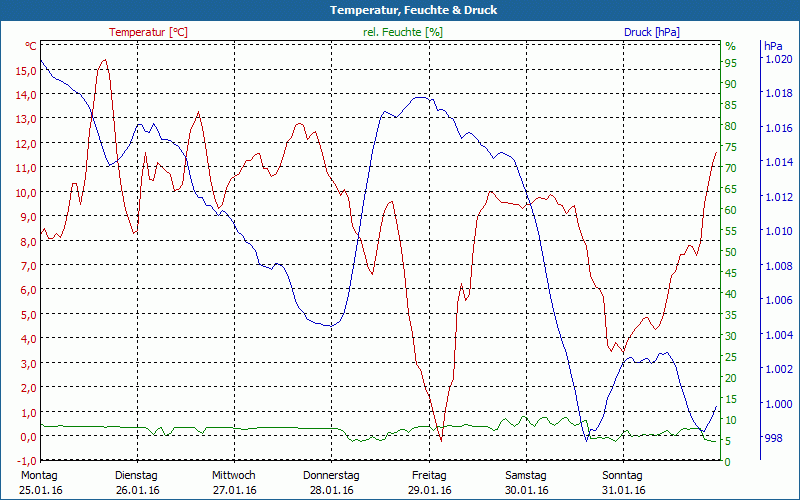Select the Sonntag day label
This screenshot has width=800, height=500.
624,475
